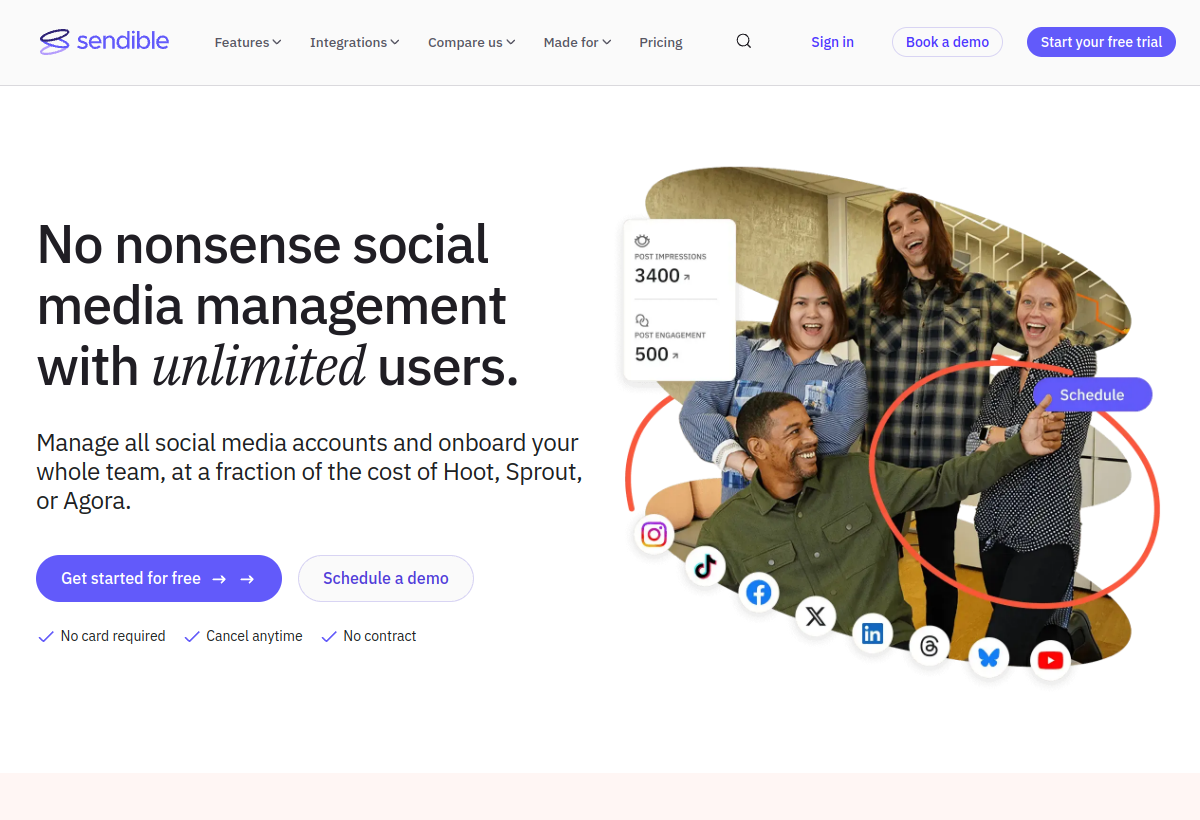The width and height of the screenshot is (1200, 820).
Task: Click the Schedule a demo button
Action: 386,578
